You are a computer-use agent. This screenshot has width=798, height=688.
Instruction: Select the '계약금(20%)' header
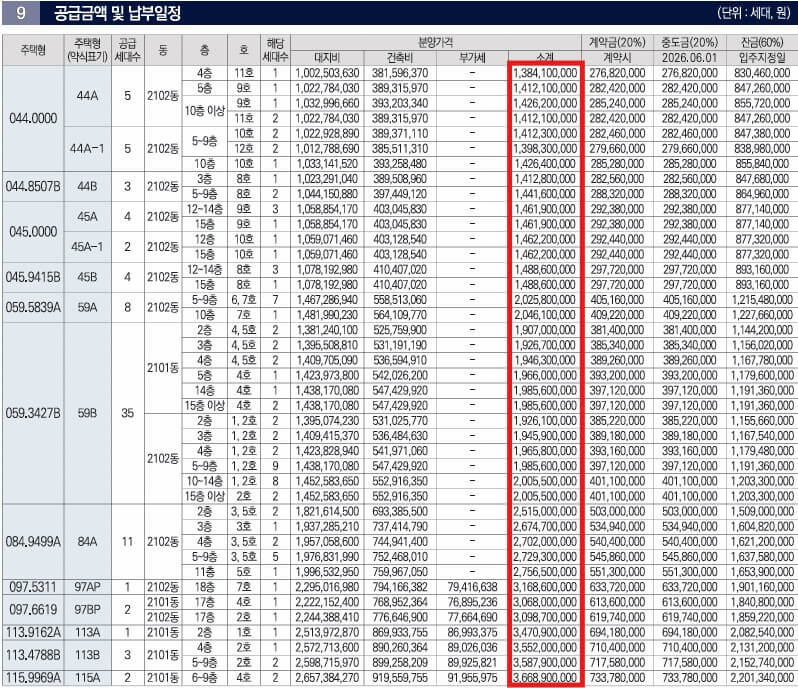(617, 42)
